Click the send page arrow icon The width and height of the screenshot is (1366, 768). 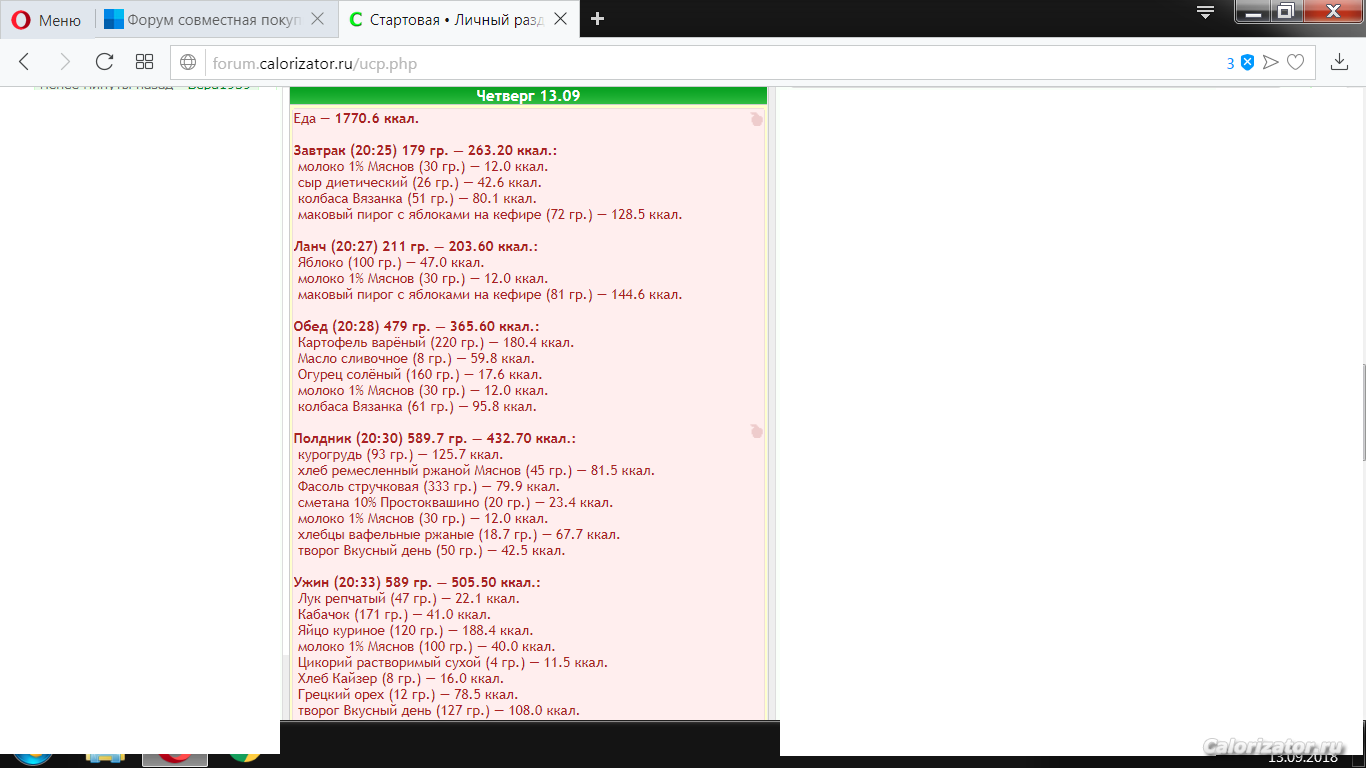1271,63
